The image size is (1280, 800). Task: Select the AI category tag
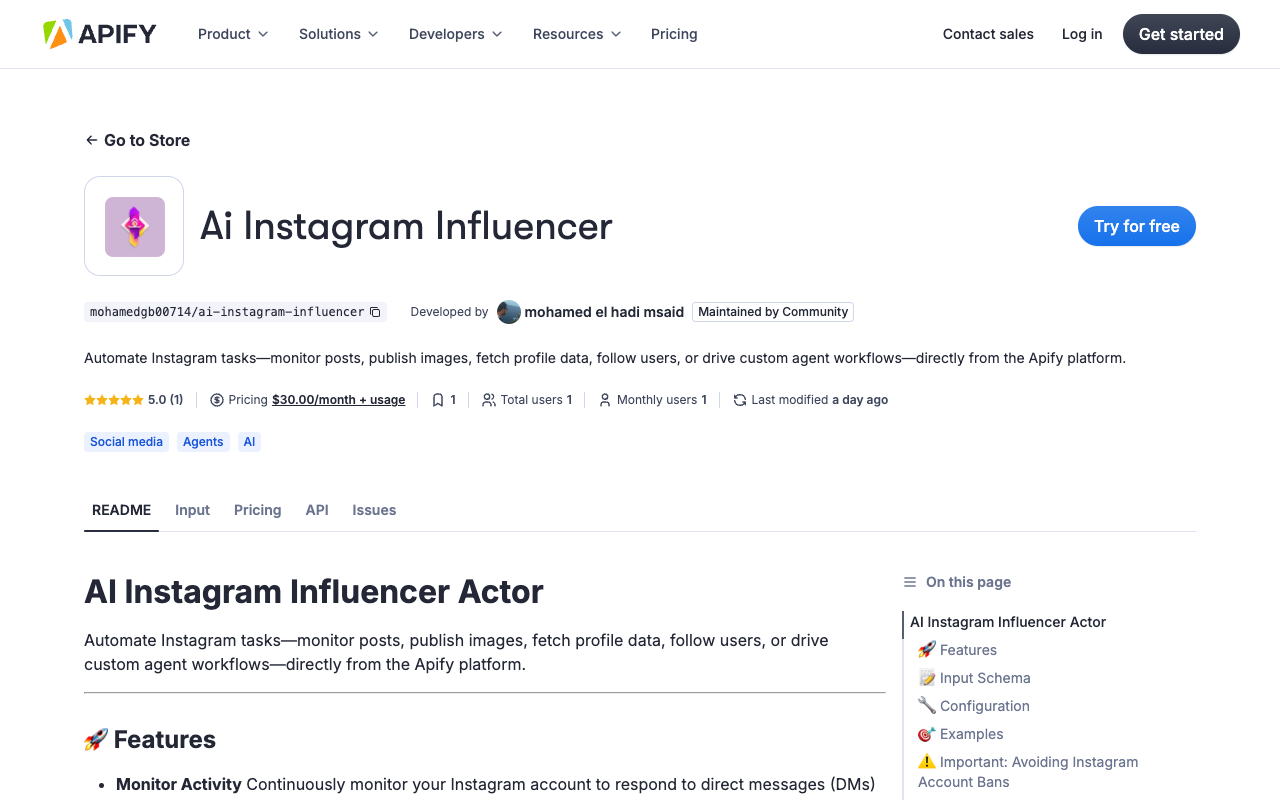coord(249,442)
